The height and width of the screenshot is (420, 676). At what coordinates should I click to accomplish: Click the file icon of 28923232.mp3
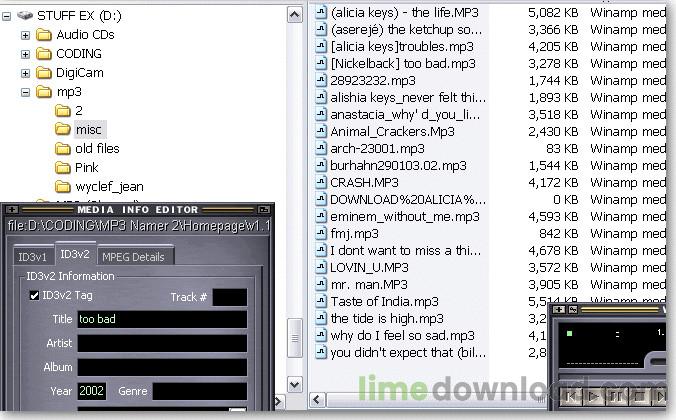[x=321, y=80]
